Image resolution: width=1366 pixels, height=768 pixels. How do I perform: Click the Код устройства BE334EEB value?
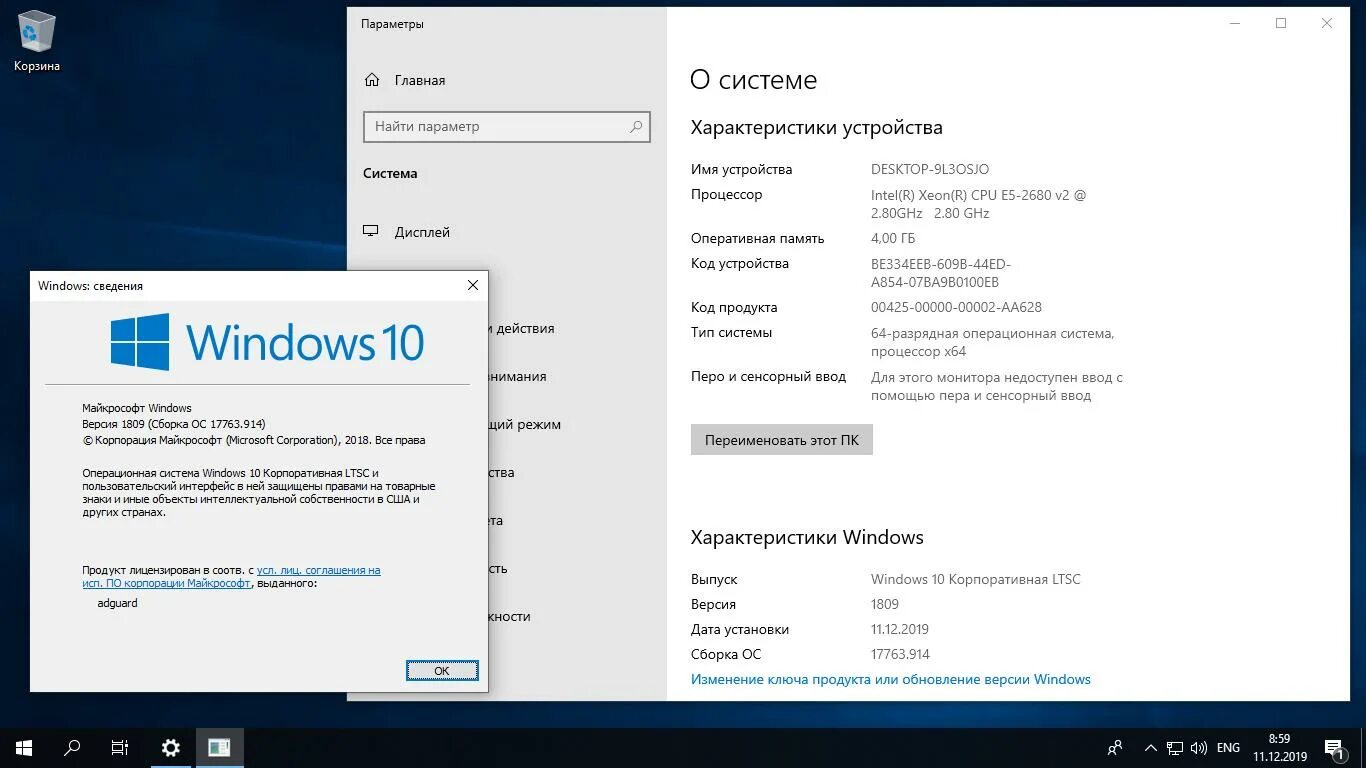click(x=941, y=273)
